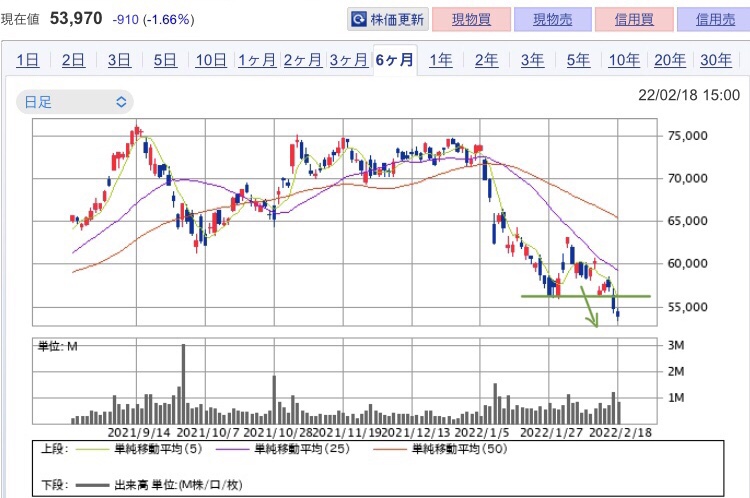Click the 75,000 price axis label
Screen dimensions: 750x498
pos(687,136)
